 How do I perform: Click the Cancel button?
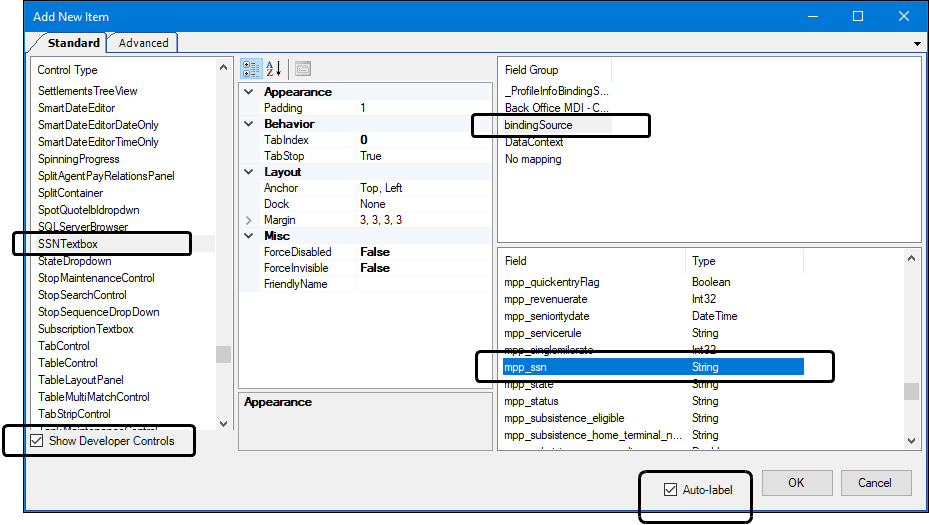tap(874, 483)
